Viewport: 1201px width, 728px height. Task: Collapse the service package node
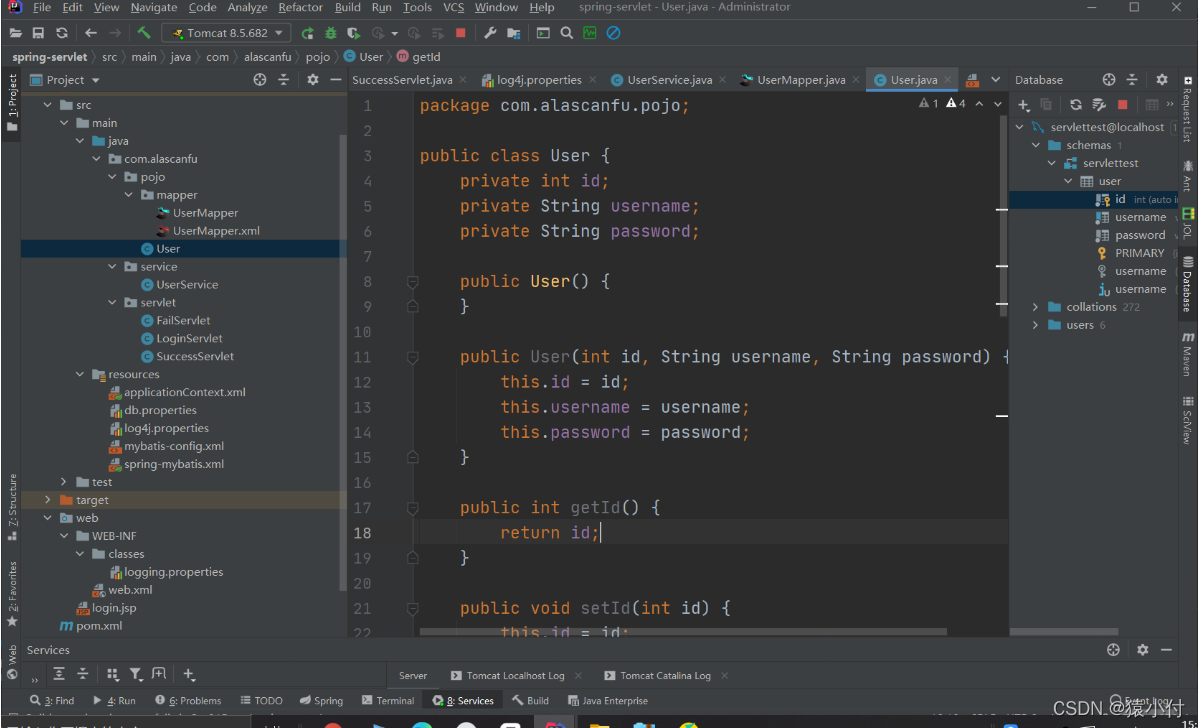114,267
